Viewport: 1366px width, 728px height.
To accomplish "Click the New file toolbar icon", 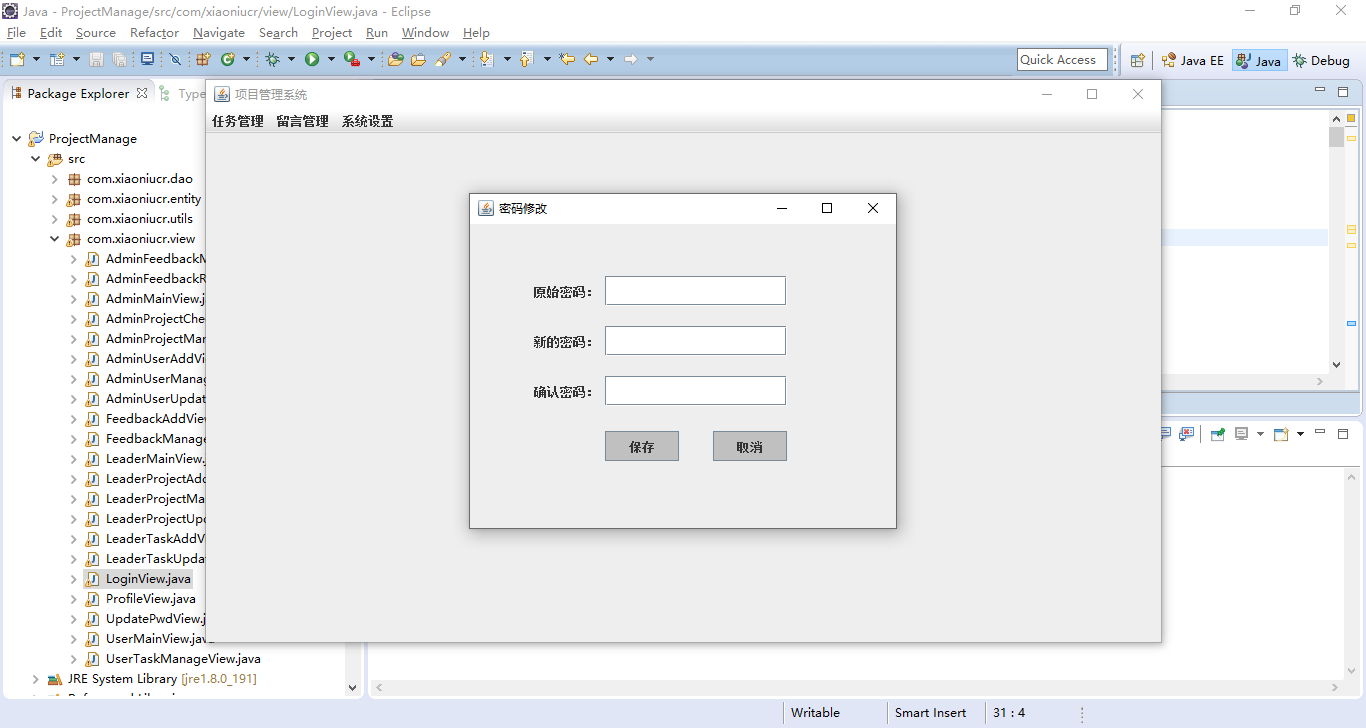I will pyautogui.click(x=17, y=59).
